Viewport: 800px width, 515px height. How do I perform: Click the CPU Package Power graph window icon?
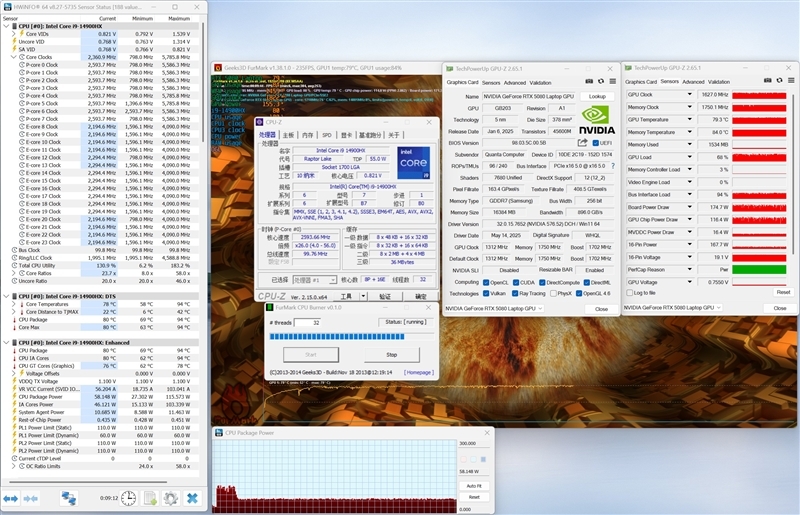point(219,432)
